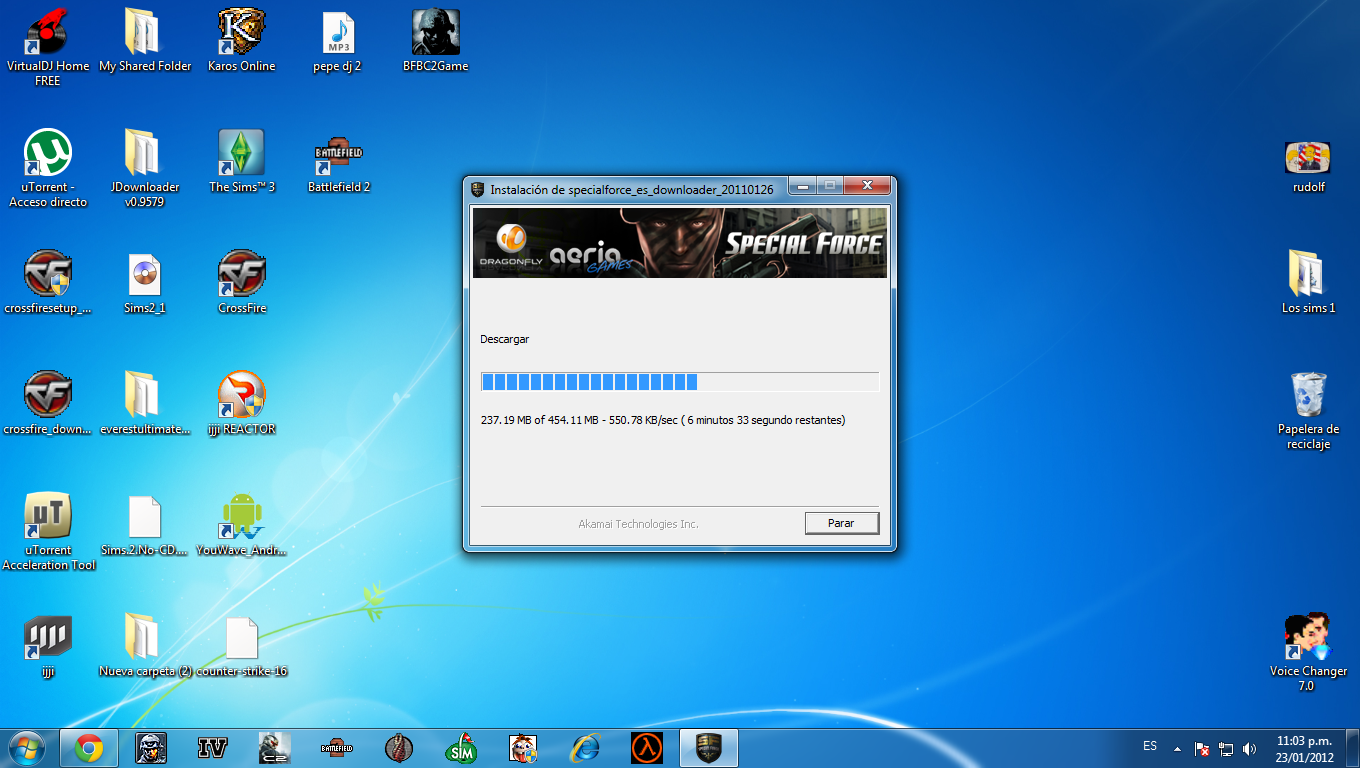Select the Sims.2.No-CD file icon
This screenshot has width=1360, height=768.
click(x=145, y=525)
